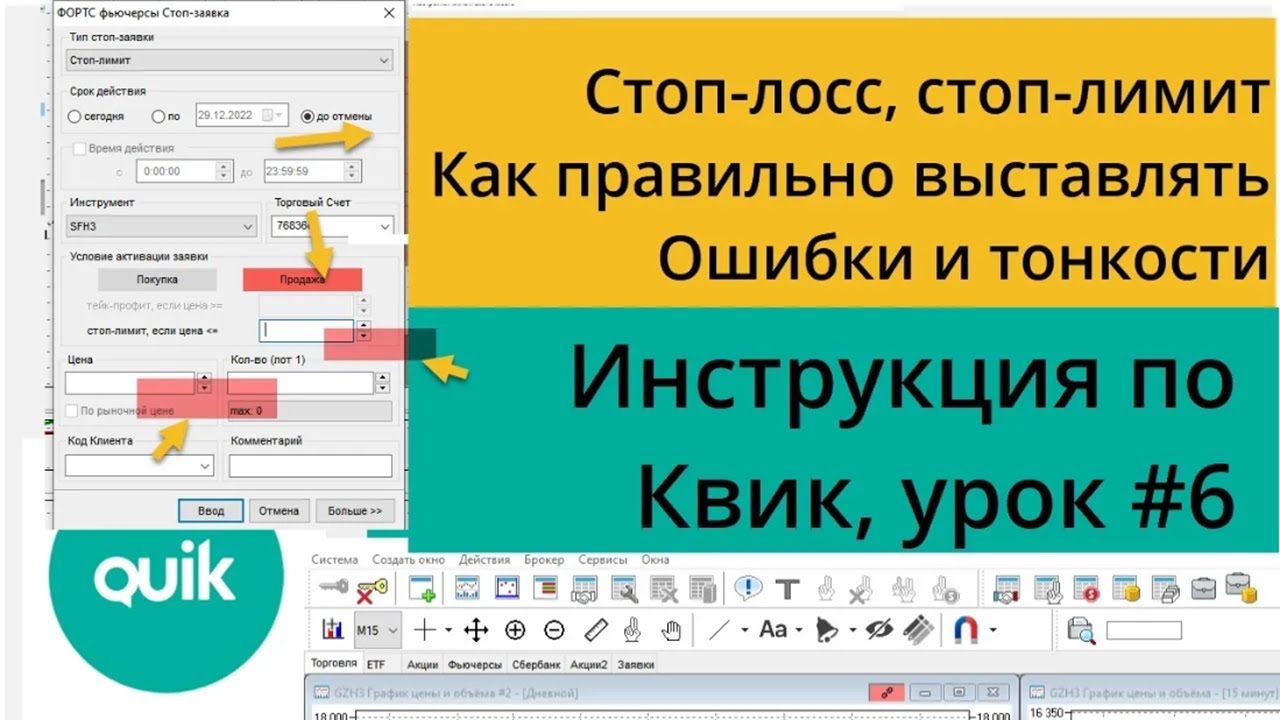Expand the magnet tool dropdown arrow
1280x720 pixels.
point(992,630)
